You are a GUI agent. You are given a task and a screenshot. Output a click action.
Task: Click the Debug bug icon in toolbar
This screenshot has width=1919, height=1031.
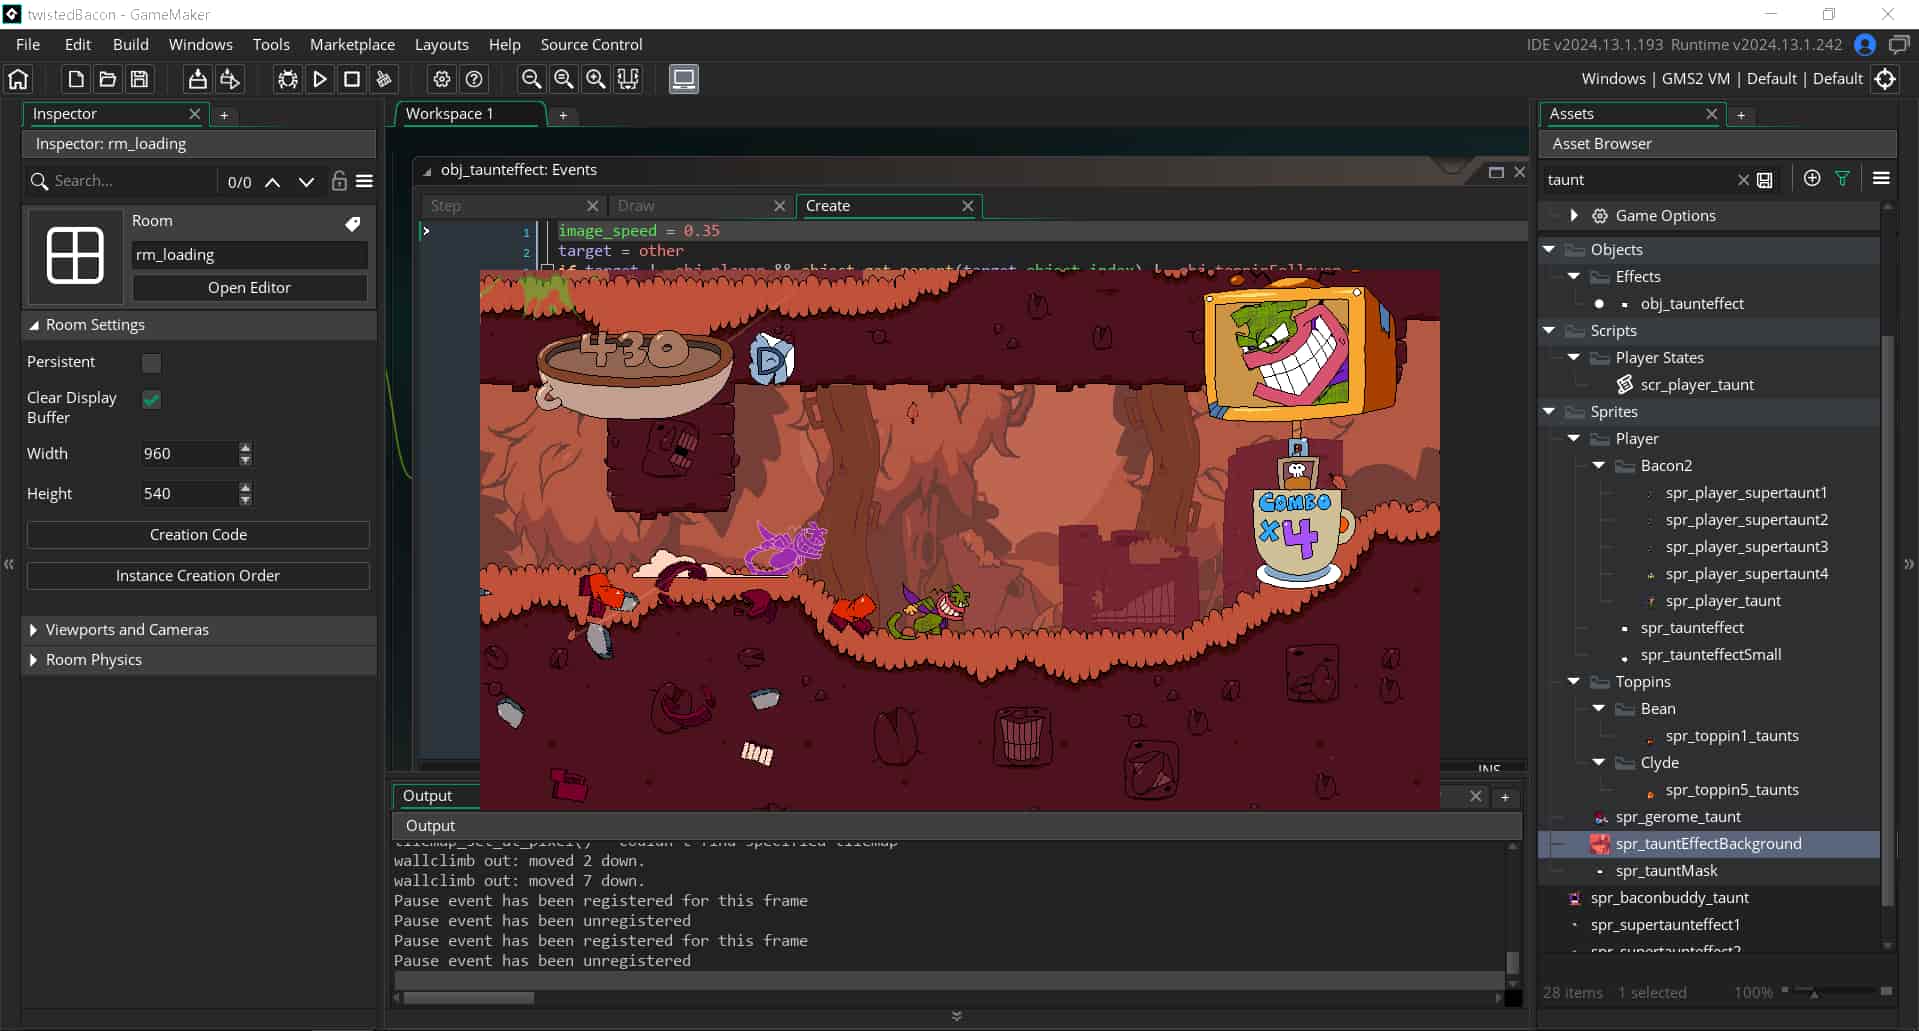pos(288,79)
